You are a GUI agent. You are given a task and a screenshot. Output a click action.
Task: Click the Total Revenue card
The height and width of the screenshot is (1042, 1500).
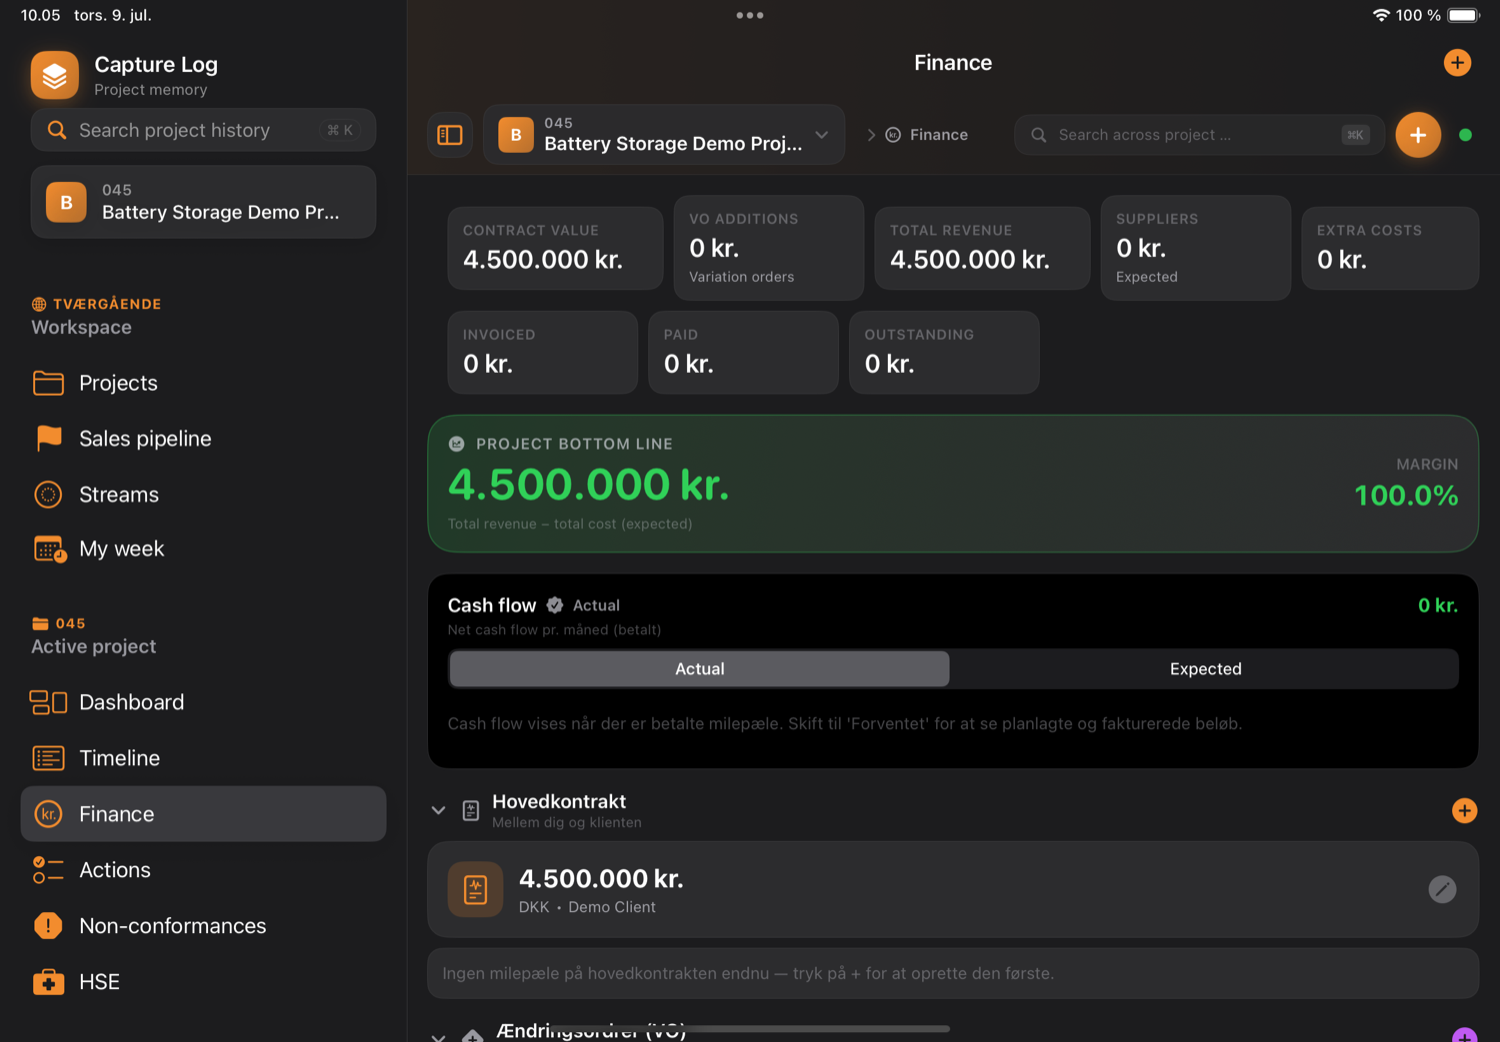(x=982, y=248)
